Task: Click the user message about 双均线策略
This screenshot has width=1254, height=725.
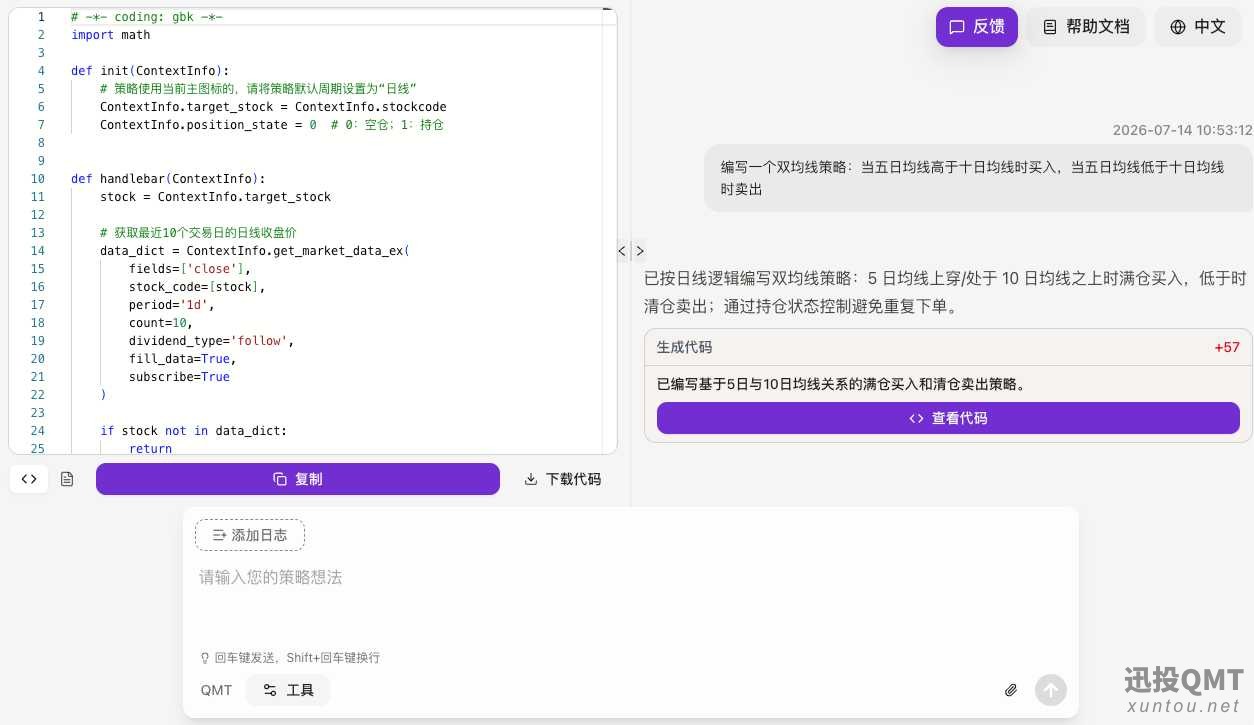Action: pos(978,178)
